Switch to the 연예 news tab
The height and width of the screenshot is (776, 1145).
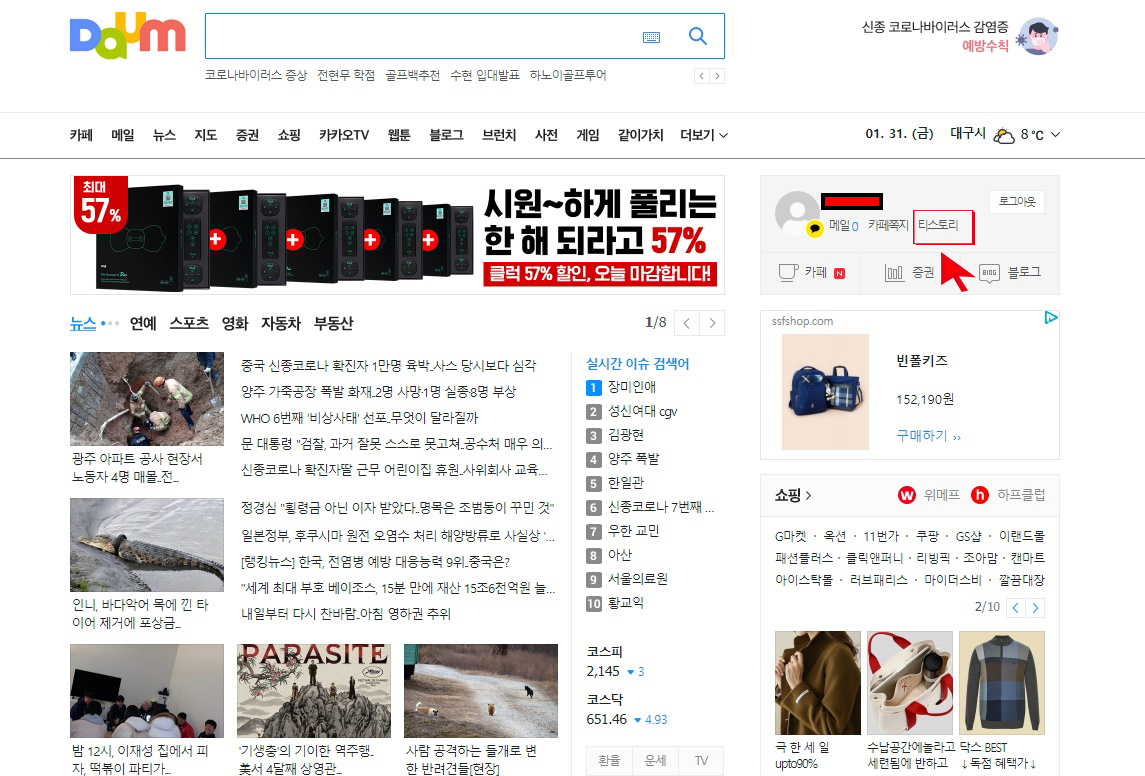(143, 323)
